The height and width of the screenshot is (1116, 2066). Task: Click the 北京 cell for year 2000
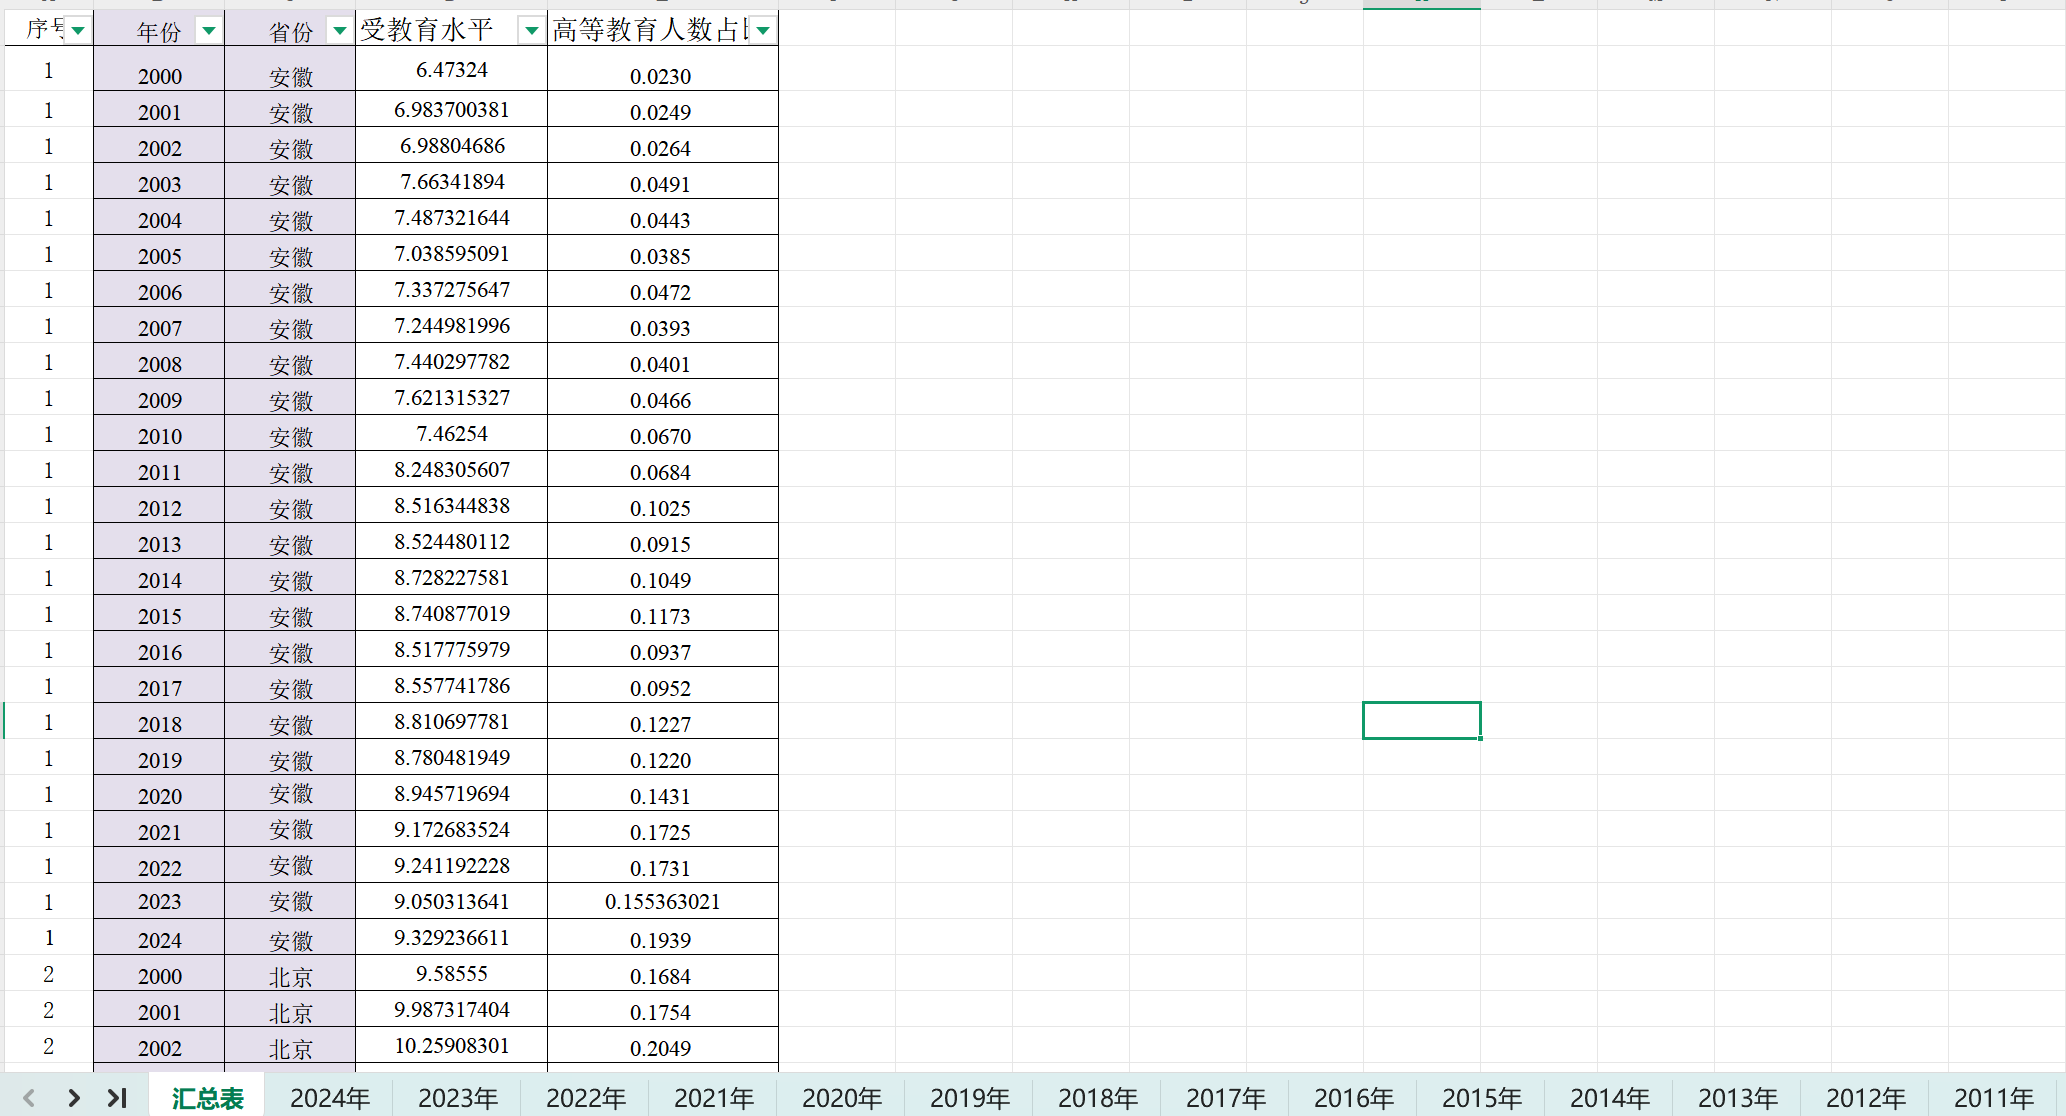coord(290,976)
